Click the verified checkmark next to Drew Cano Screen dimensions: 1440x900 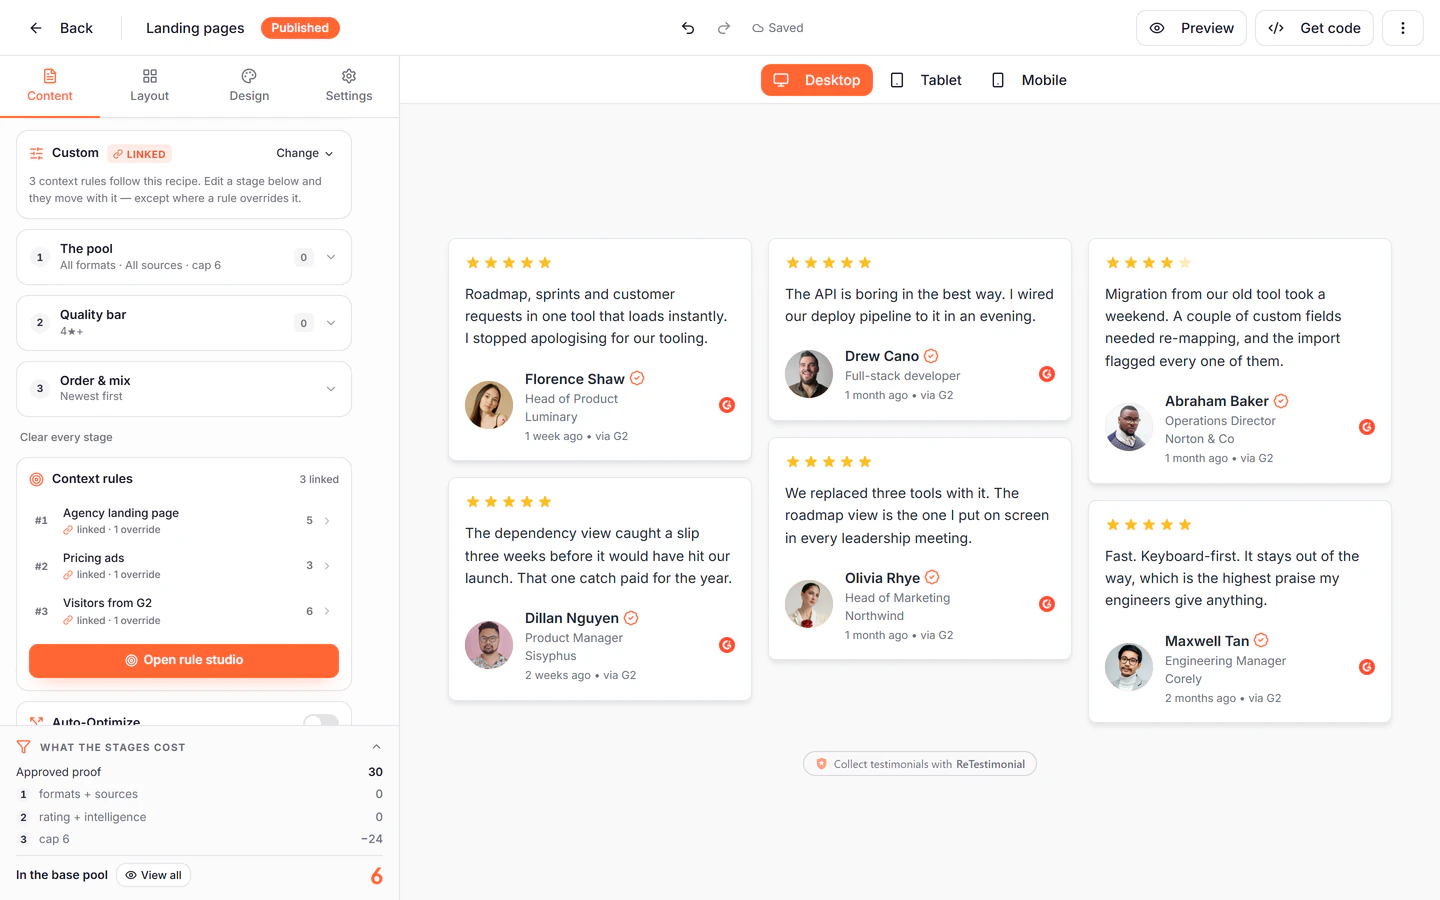(931, 356)
